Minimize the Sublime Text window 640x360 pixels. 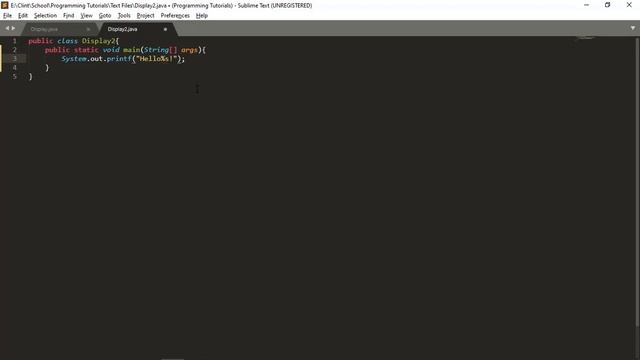coord(587,5)
